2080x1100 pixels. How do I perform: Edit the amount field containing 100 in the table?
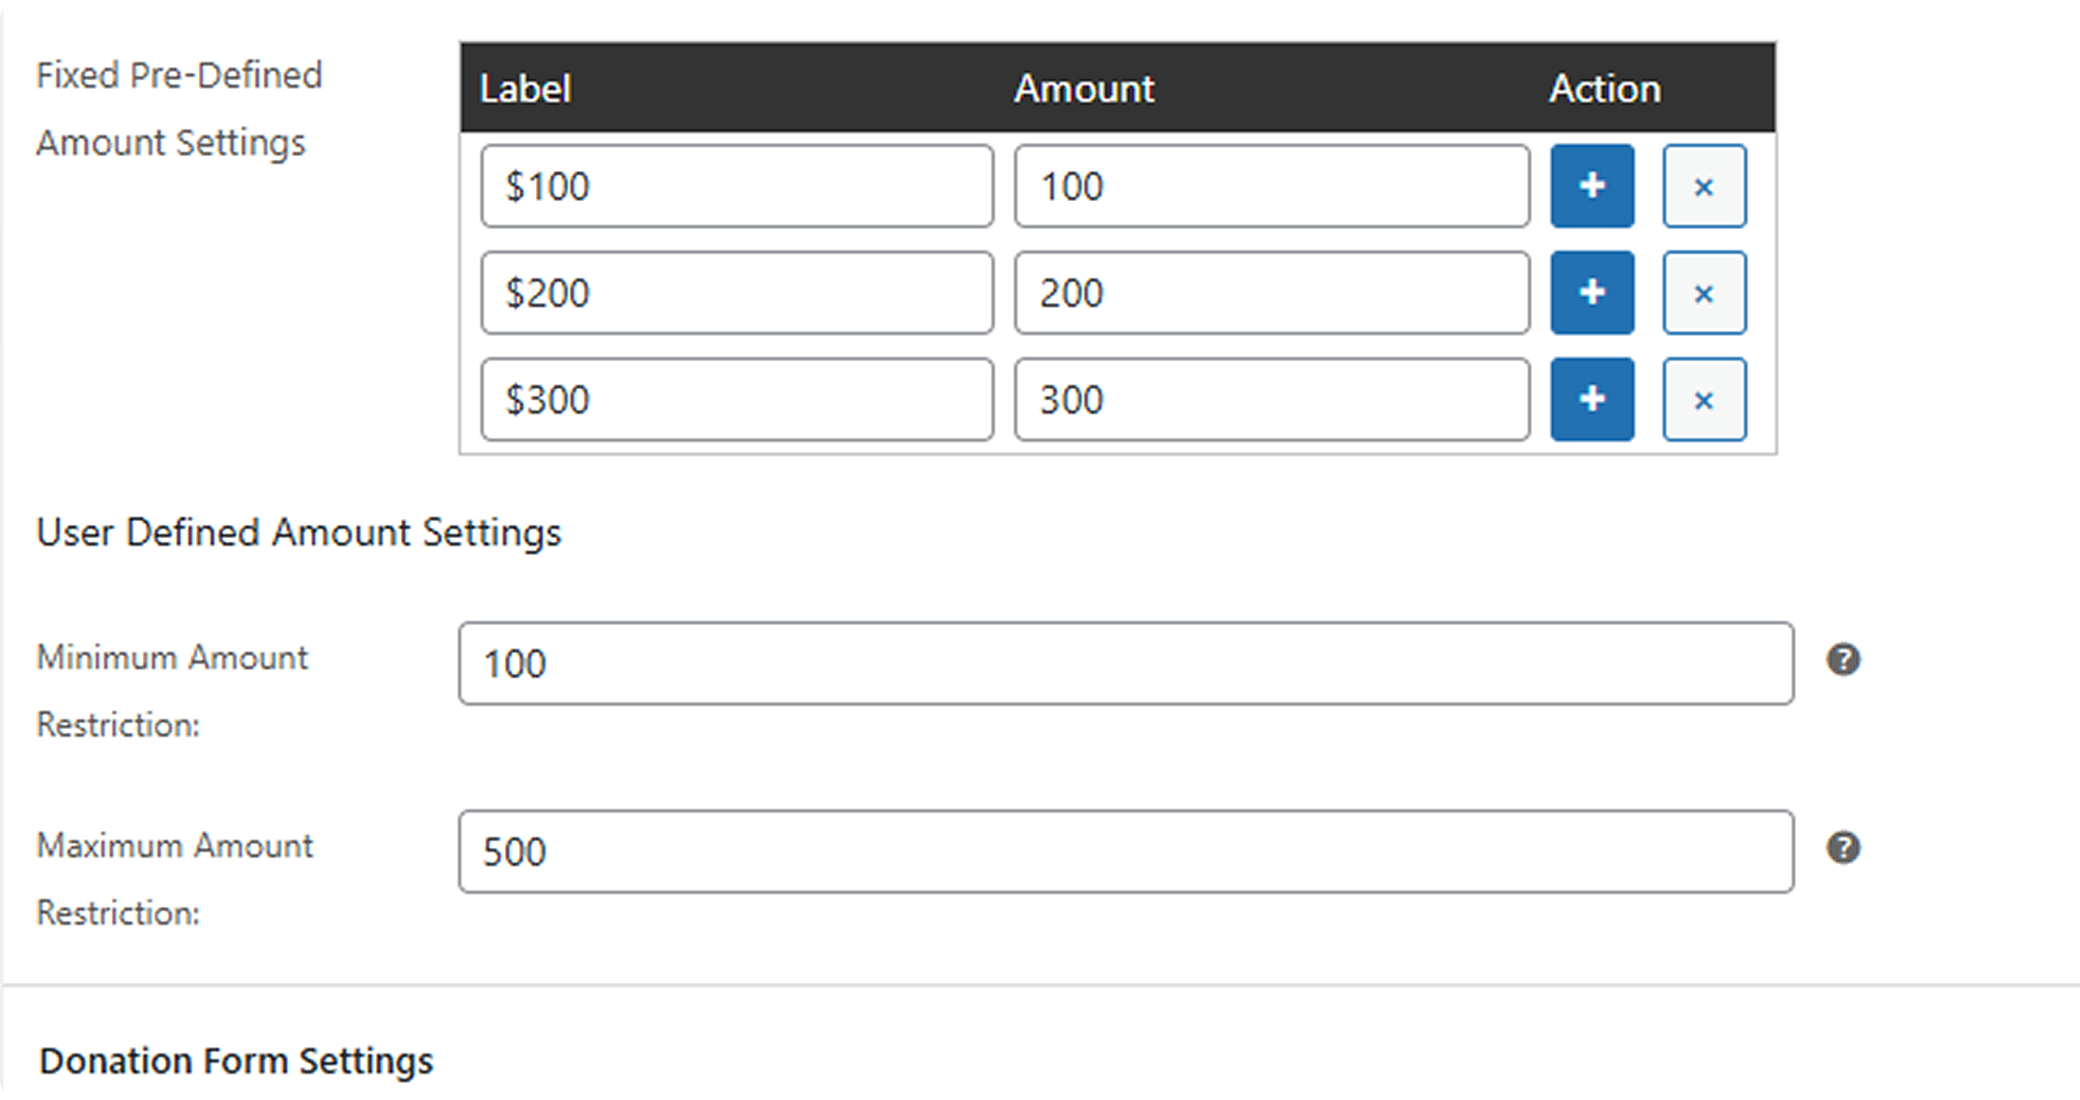tap(1271, 186)
